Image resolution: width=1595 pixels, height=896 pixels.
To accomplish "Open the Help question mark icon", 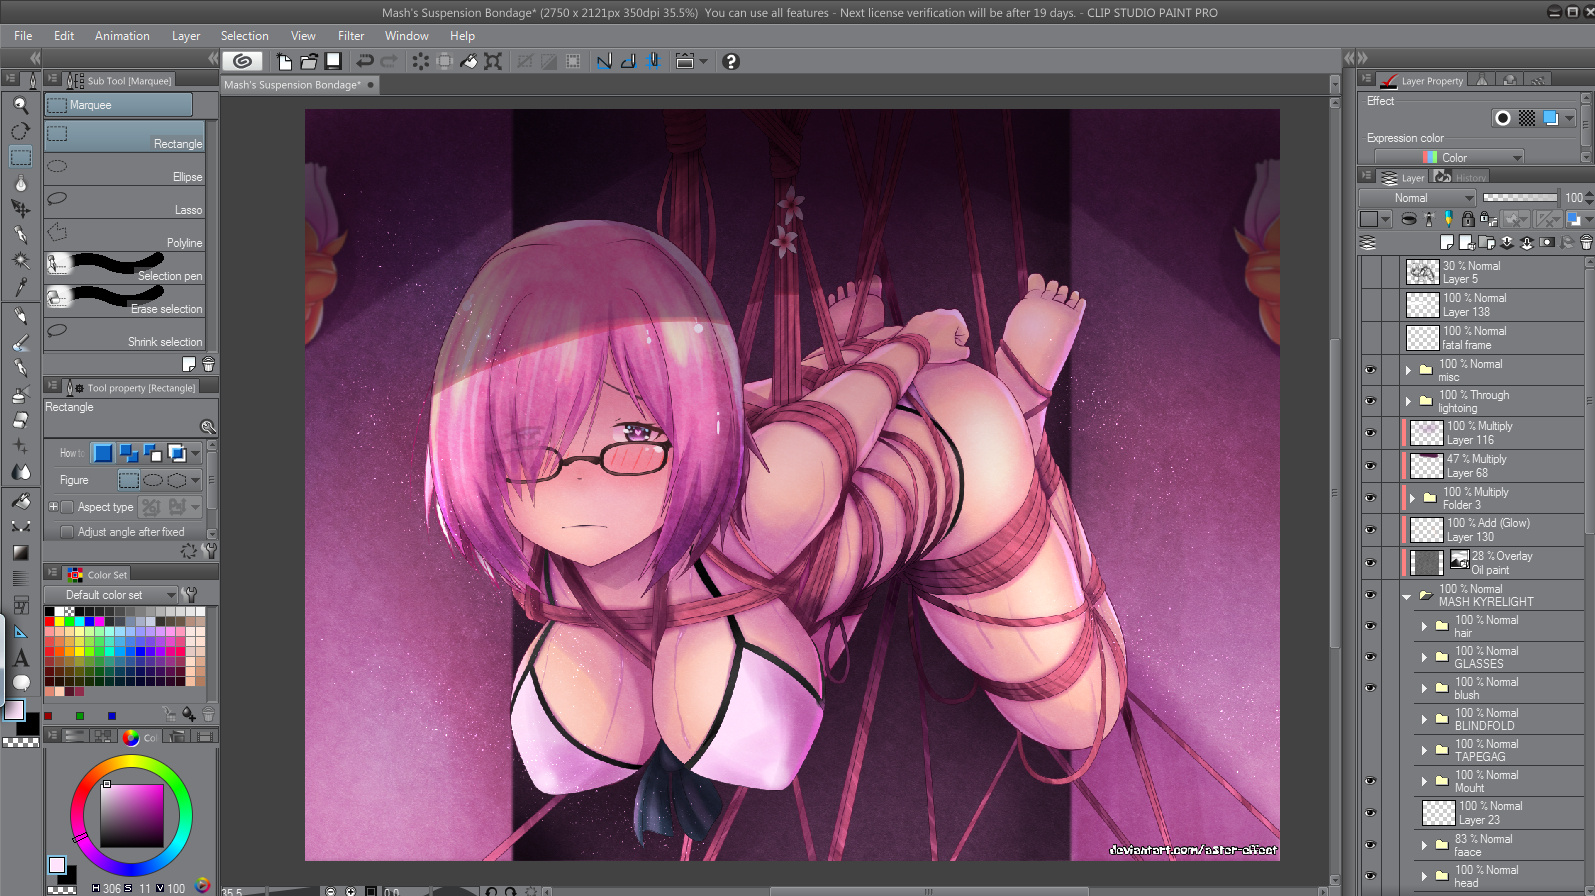I will [731, 61].
